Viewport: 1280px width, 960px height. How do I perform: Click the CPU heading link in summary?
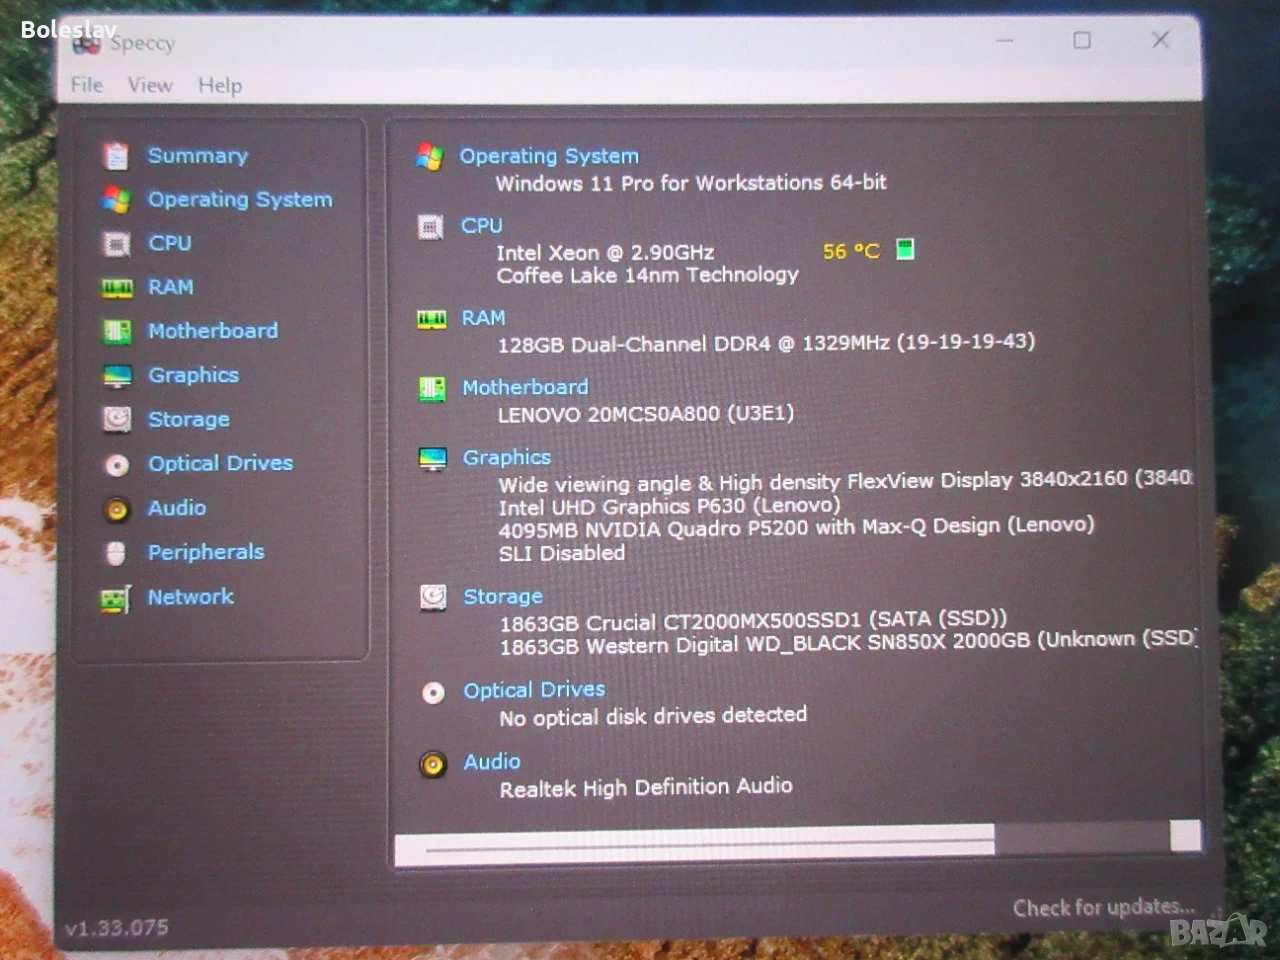pos(482,226)
